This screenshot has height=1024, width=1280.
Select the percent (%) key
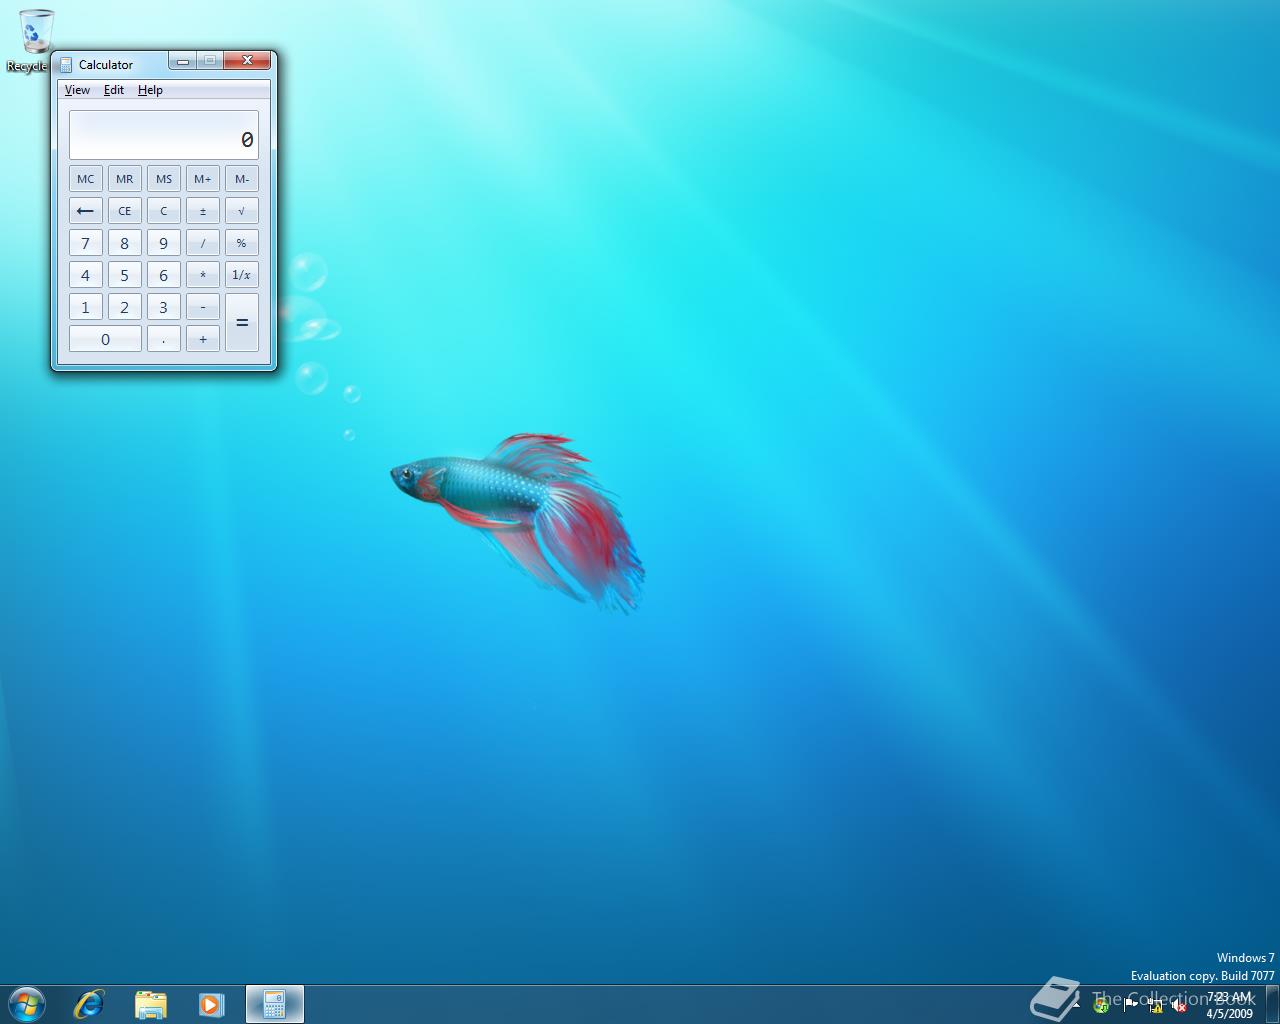point(242,243)
